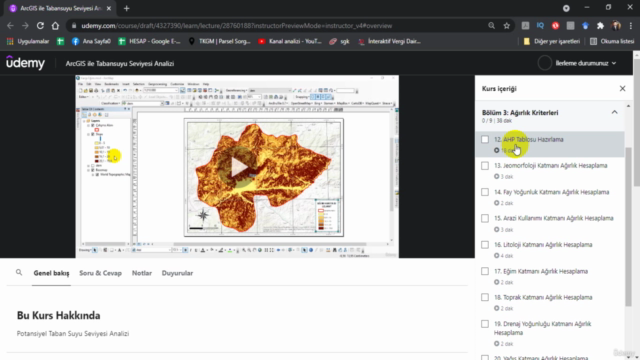The width and height of the screenshot is (640, 360).
Task: Check lecture 16 Litoloji Katmanı checkbox
Action: [x=485, y=245]
